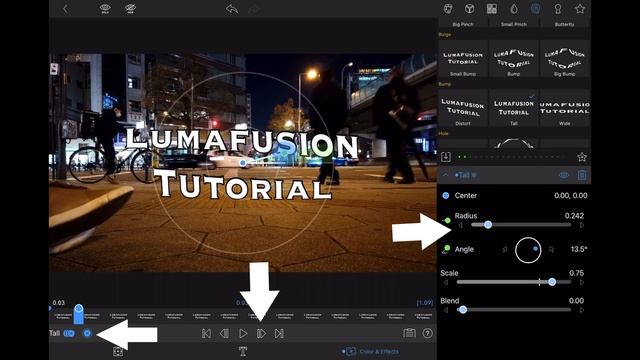640x360 pixels.
Task: Click the blue keyframe playhead on timeline
Action: [x=79, y=313]
